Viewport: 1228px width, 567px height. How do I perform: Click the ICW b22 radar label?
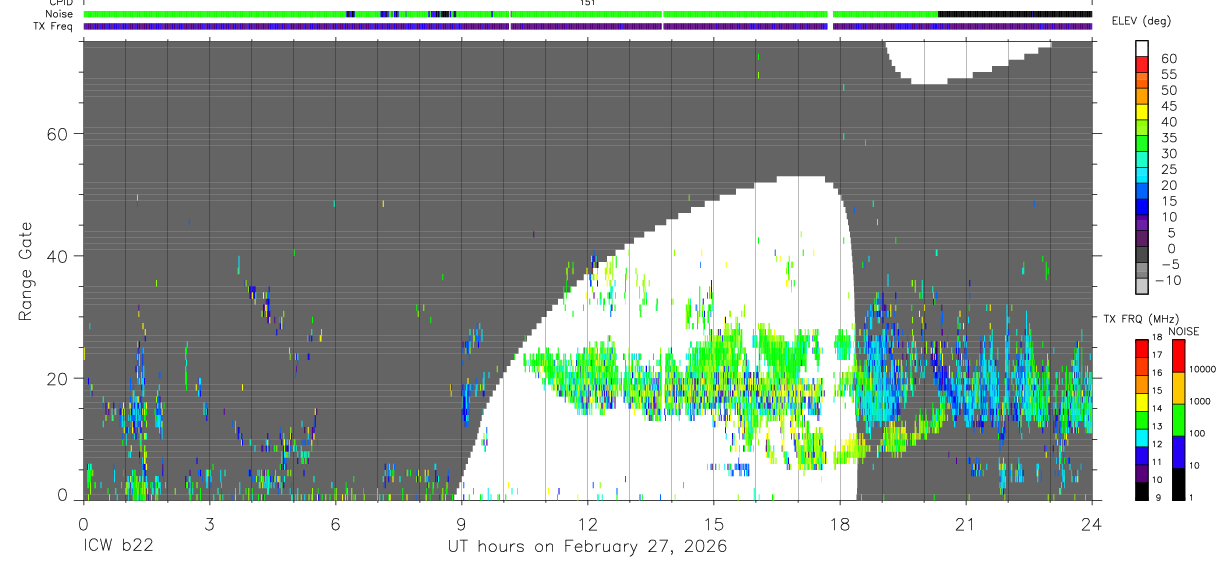(117, 547)
